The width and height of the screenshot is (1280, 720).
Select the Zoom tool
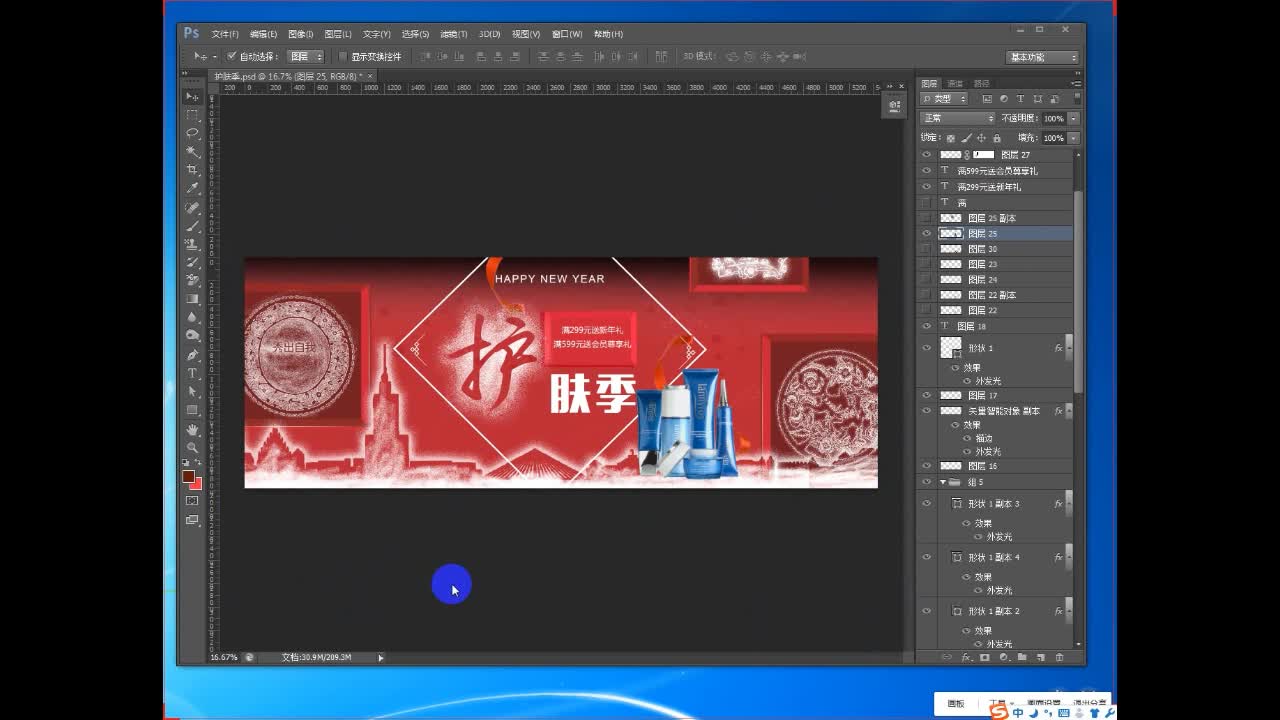[x=192, y=448]
